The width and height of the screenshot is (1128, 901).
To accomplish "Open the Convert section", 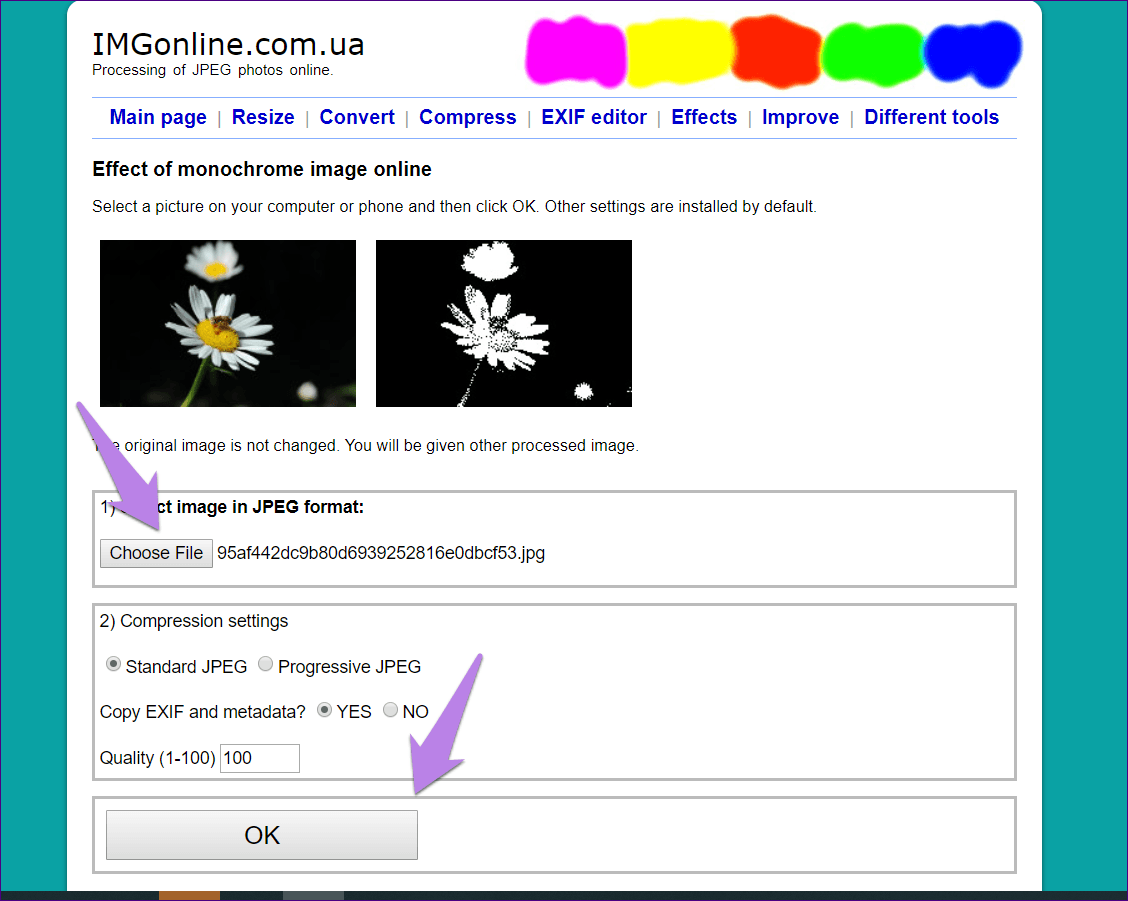I will [357, 117].
